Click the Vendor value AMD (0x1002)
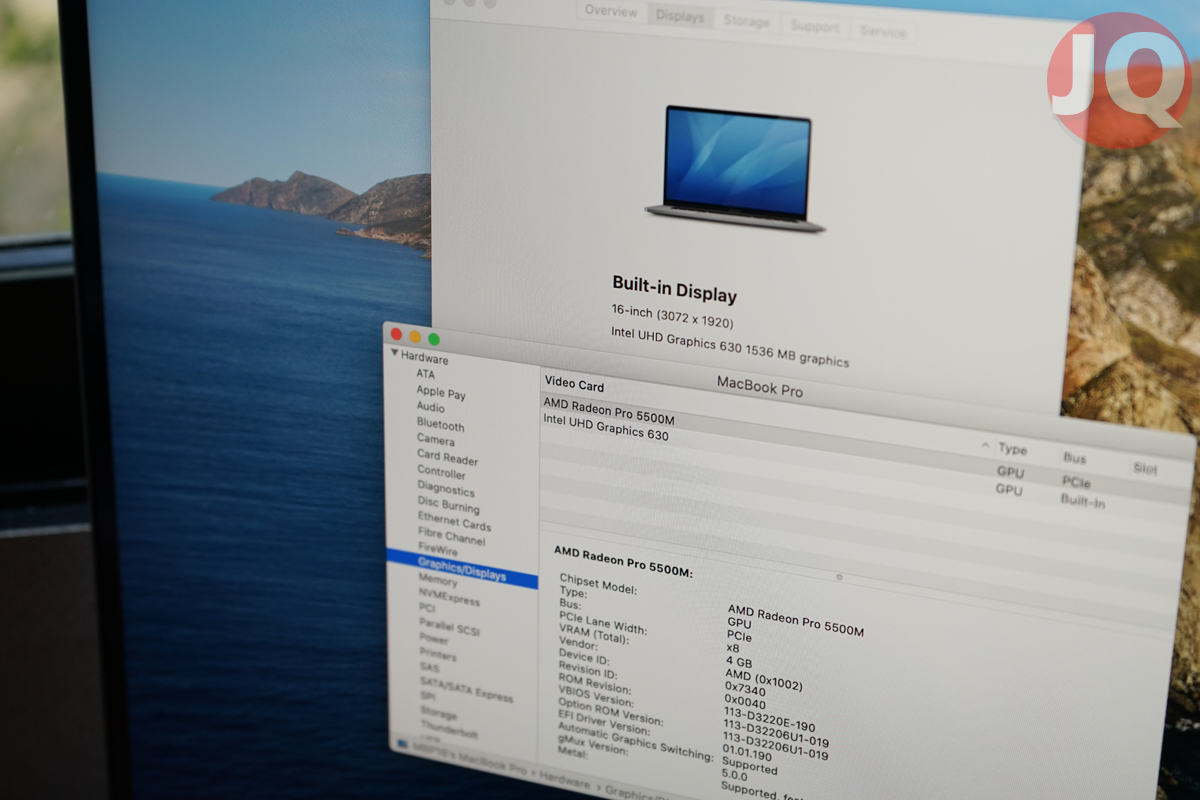 tap(763, 679)
